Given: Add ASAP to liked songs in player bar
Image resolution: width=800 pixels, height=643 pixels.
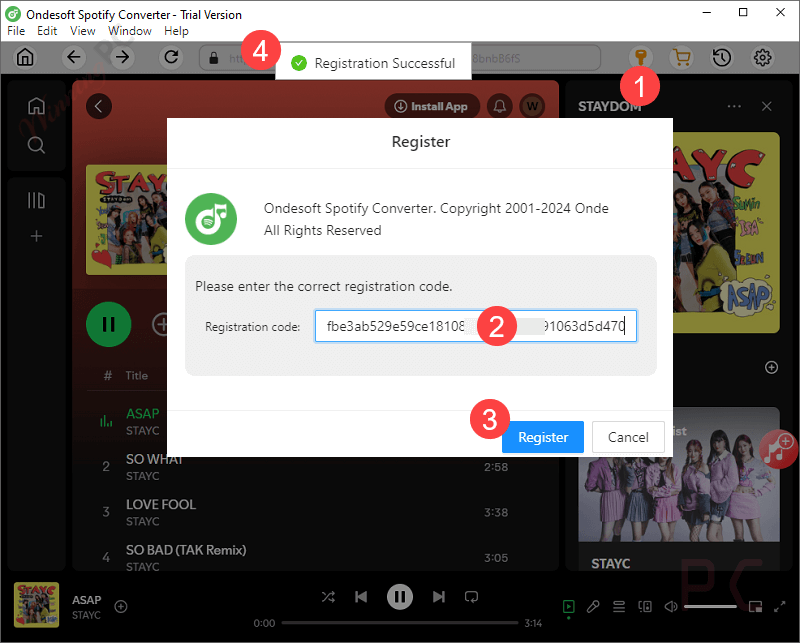Looking at the screenshot, I should (x=121, y=606).
